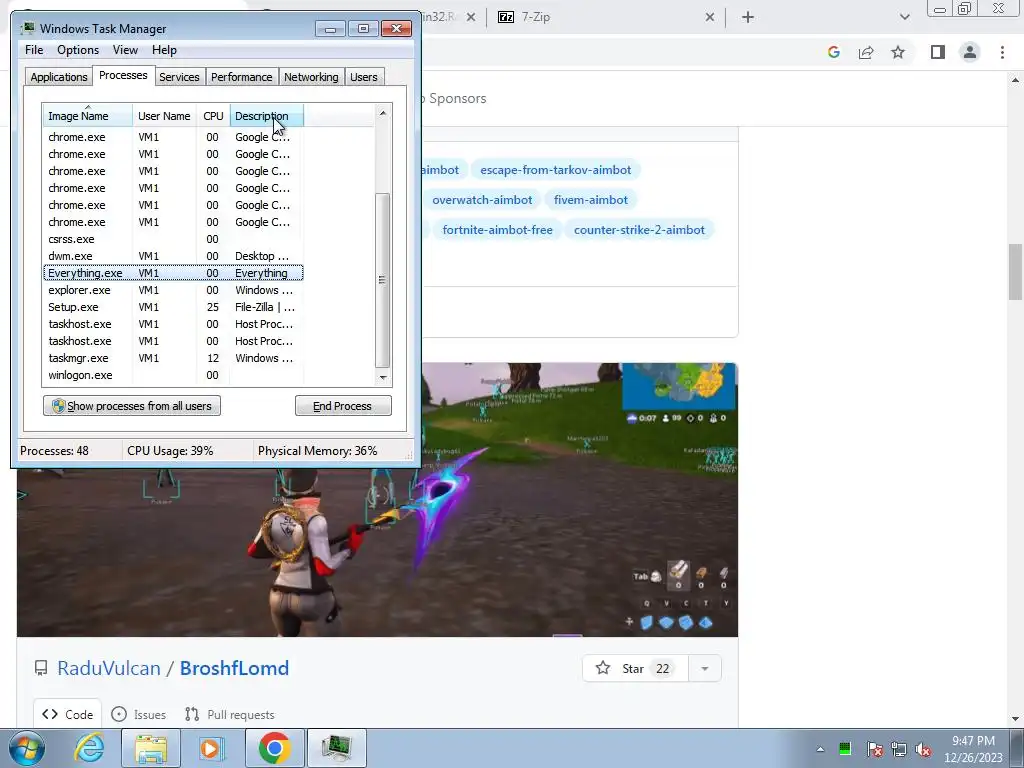Show hidden system tray icons
Screen dimensions: 1024x768
tap(820, 749)
